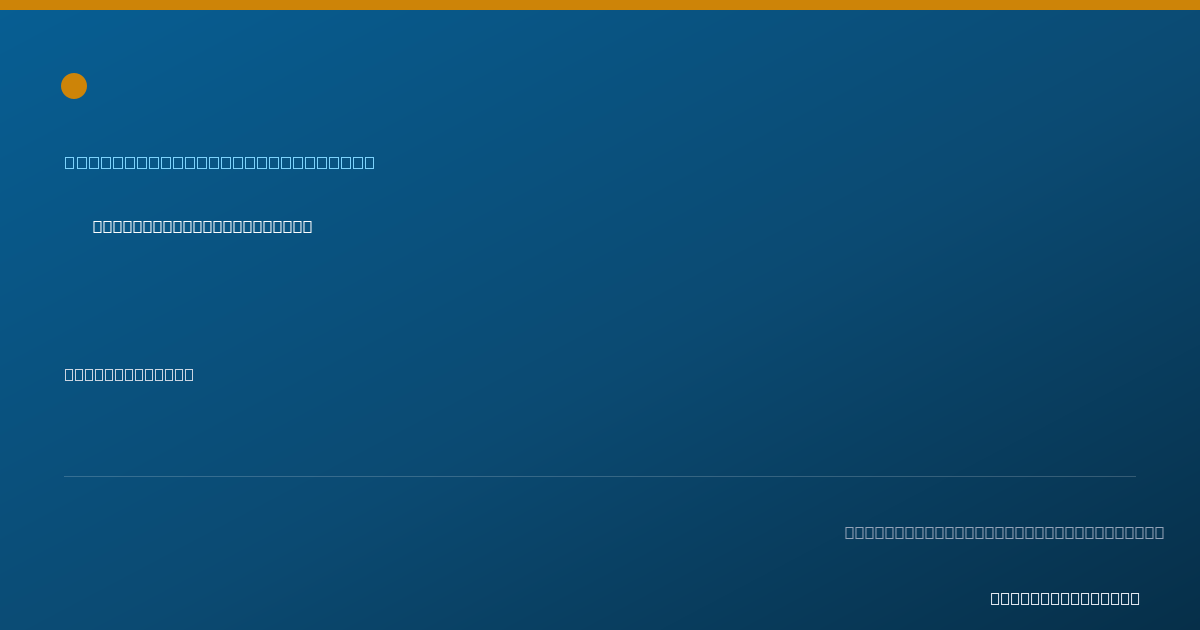Click the last box of the indented white line
Screen dimensions: 1200x630
[x=307, y=227]
